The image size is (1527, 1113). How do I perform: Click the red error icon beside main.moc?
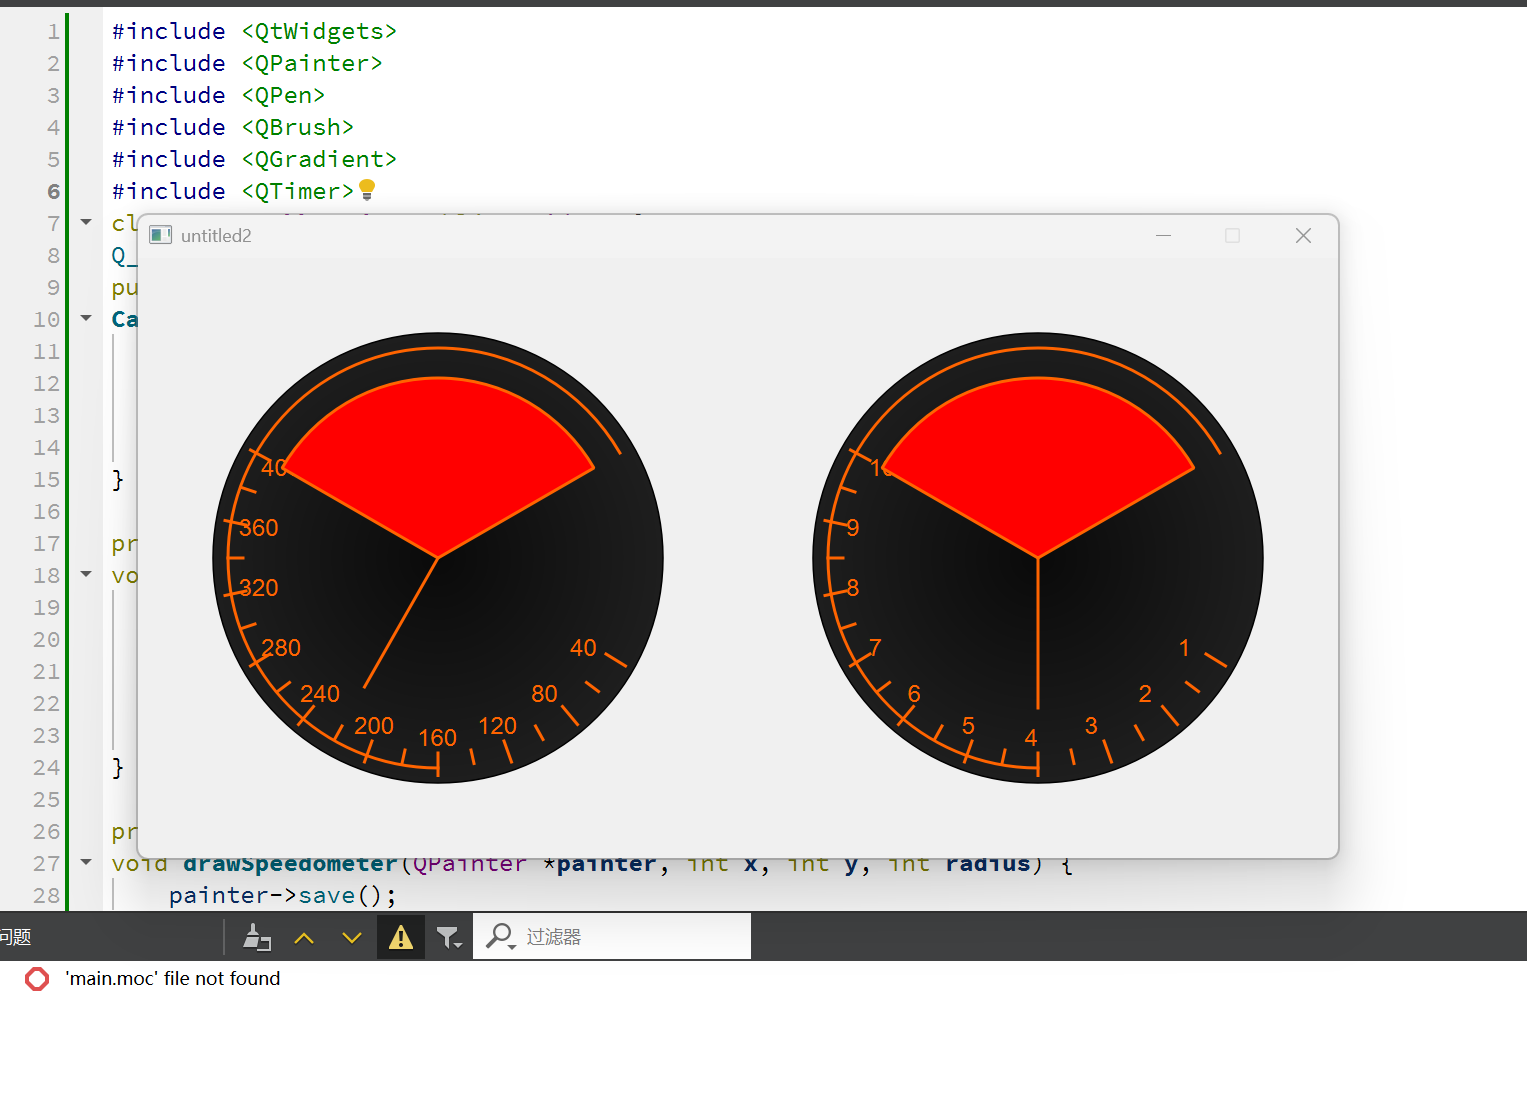coord(37,979)
